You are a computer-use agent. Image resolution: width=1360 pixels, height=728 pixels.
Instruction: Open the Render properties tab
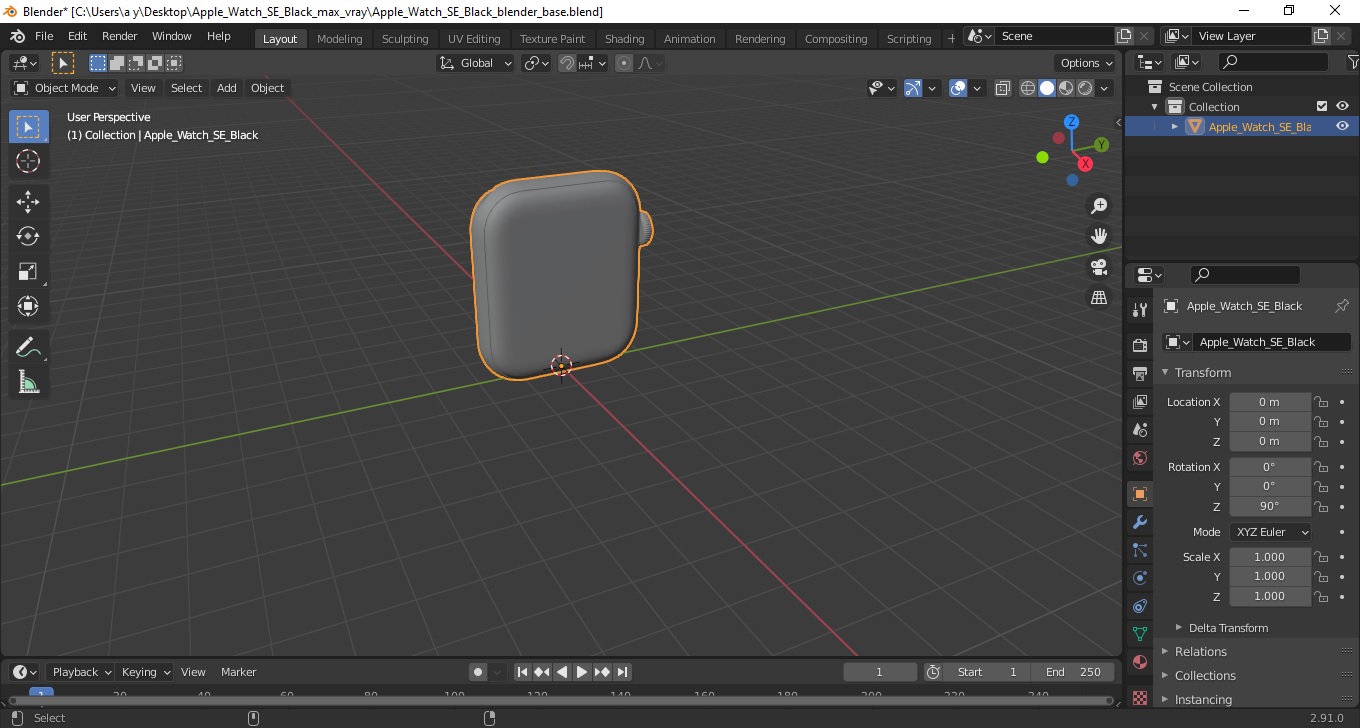1139,345
